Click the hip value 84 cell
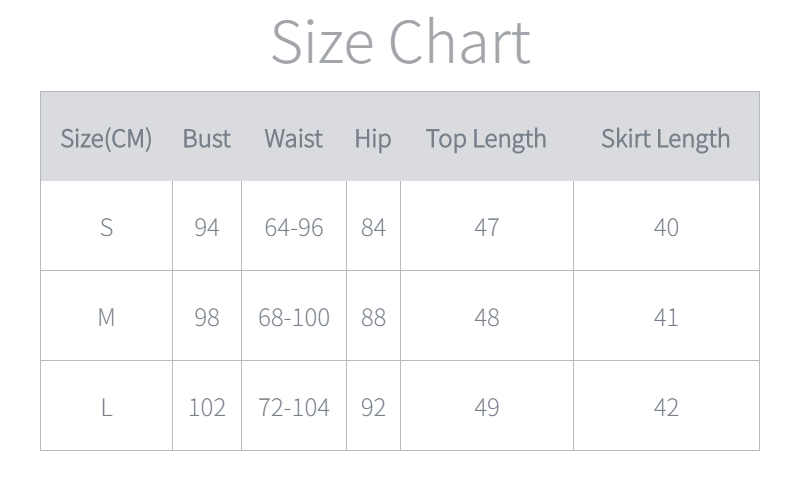Screen dimensions: 800x500 [373, 227]
